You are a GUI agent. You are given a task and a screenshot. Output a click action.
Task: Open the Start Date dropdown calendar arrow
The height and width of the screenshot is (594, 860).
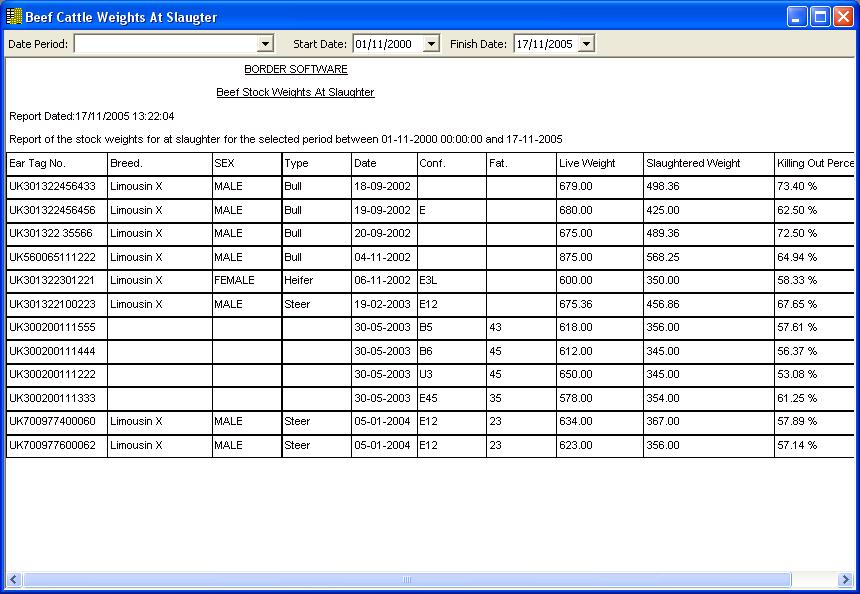pyautogui.click(x=432, y=44)
